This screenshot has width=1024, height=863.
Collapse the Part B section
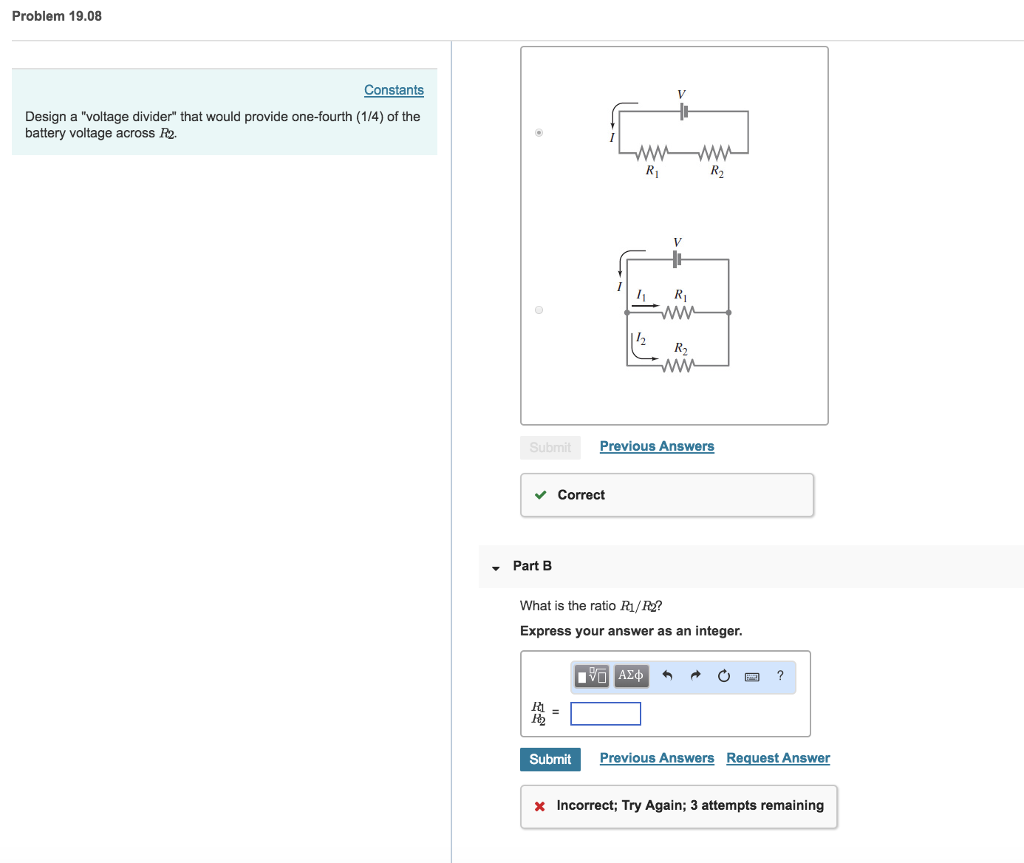[x=494, y=567]
